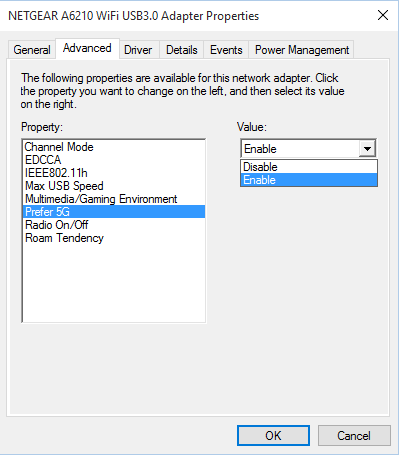Switch to the General tab
The width and height of the screenshot is (399, 455).
tap(32, 50)
